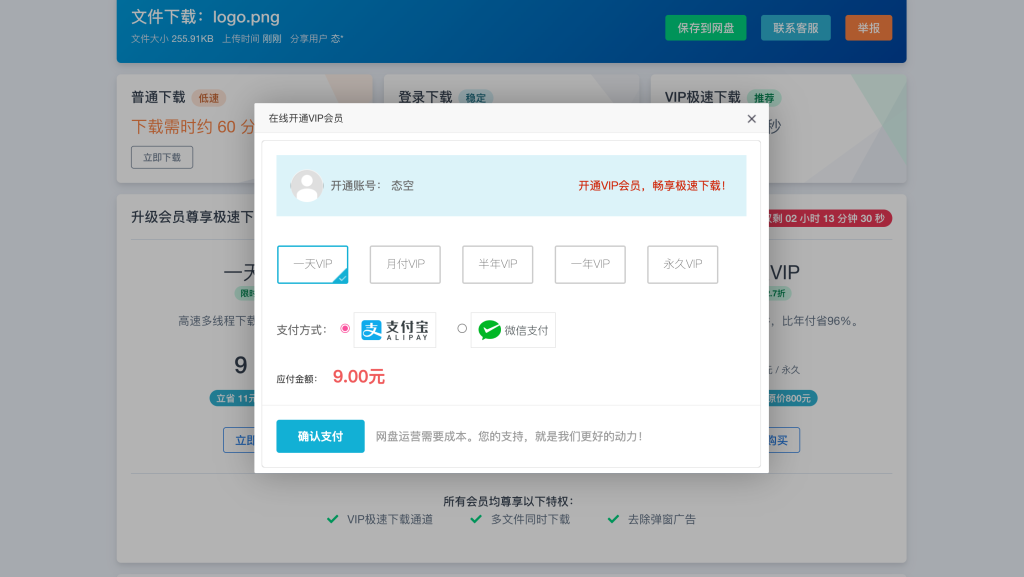Viewport: 1024px width, 577px height.
Task: Click the green checkmark beside VIP极速下载通道
Action: pos(331,519)
